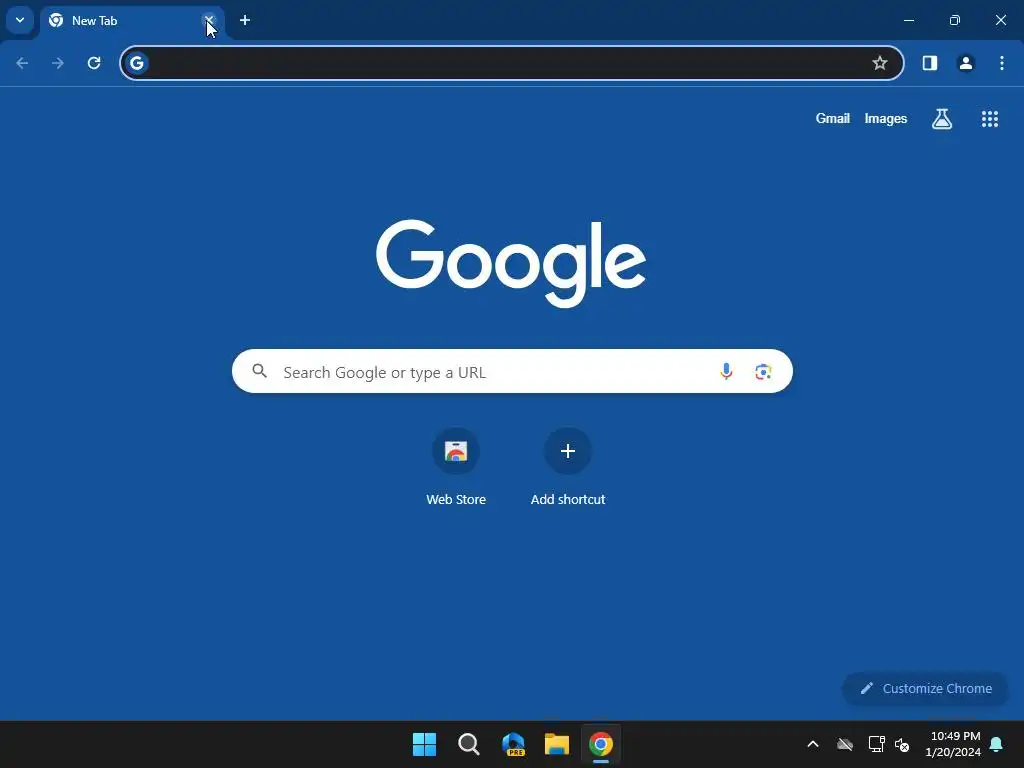
Task: Close the New Tab tab
Action: (x=209, y=20)
